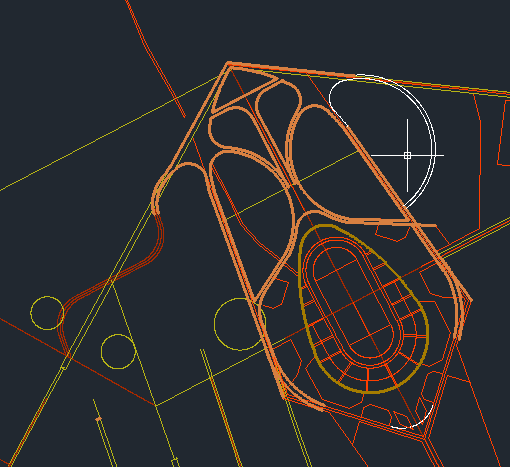Pick the long yellow diagonal line at upper left
The image size is (510, 467).
coord(110,133)
